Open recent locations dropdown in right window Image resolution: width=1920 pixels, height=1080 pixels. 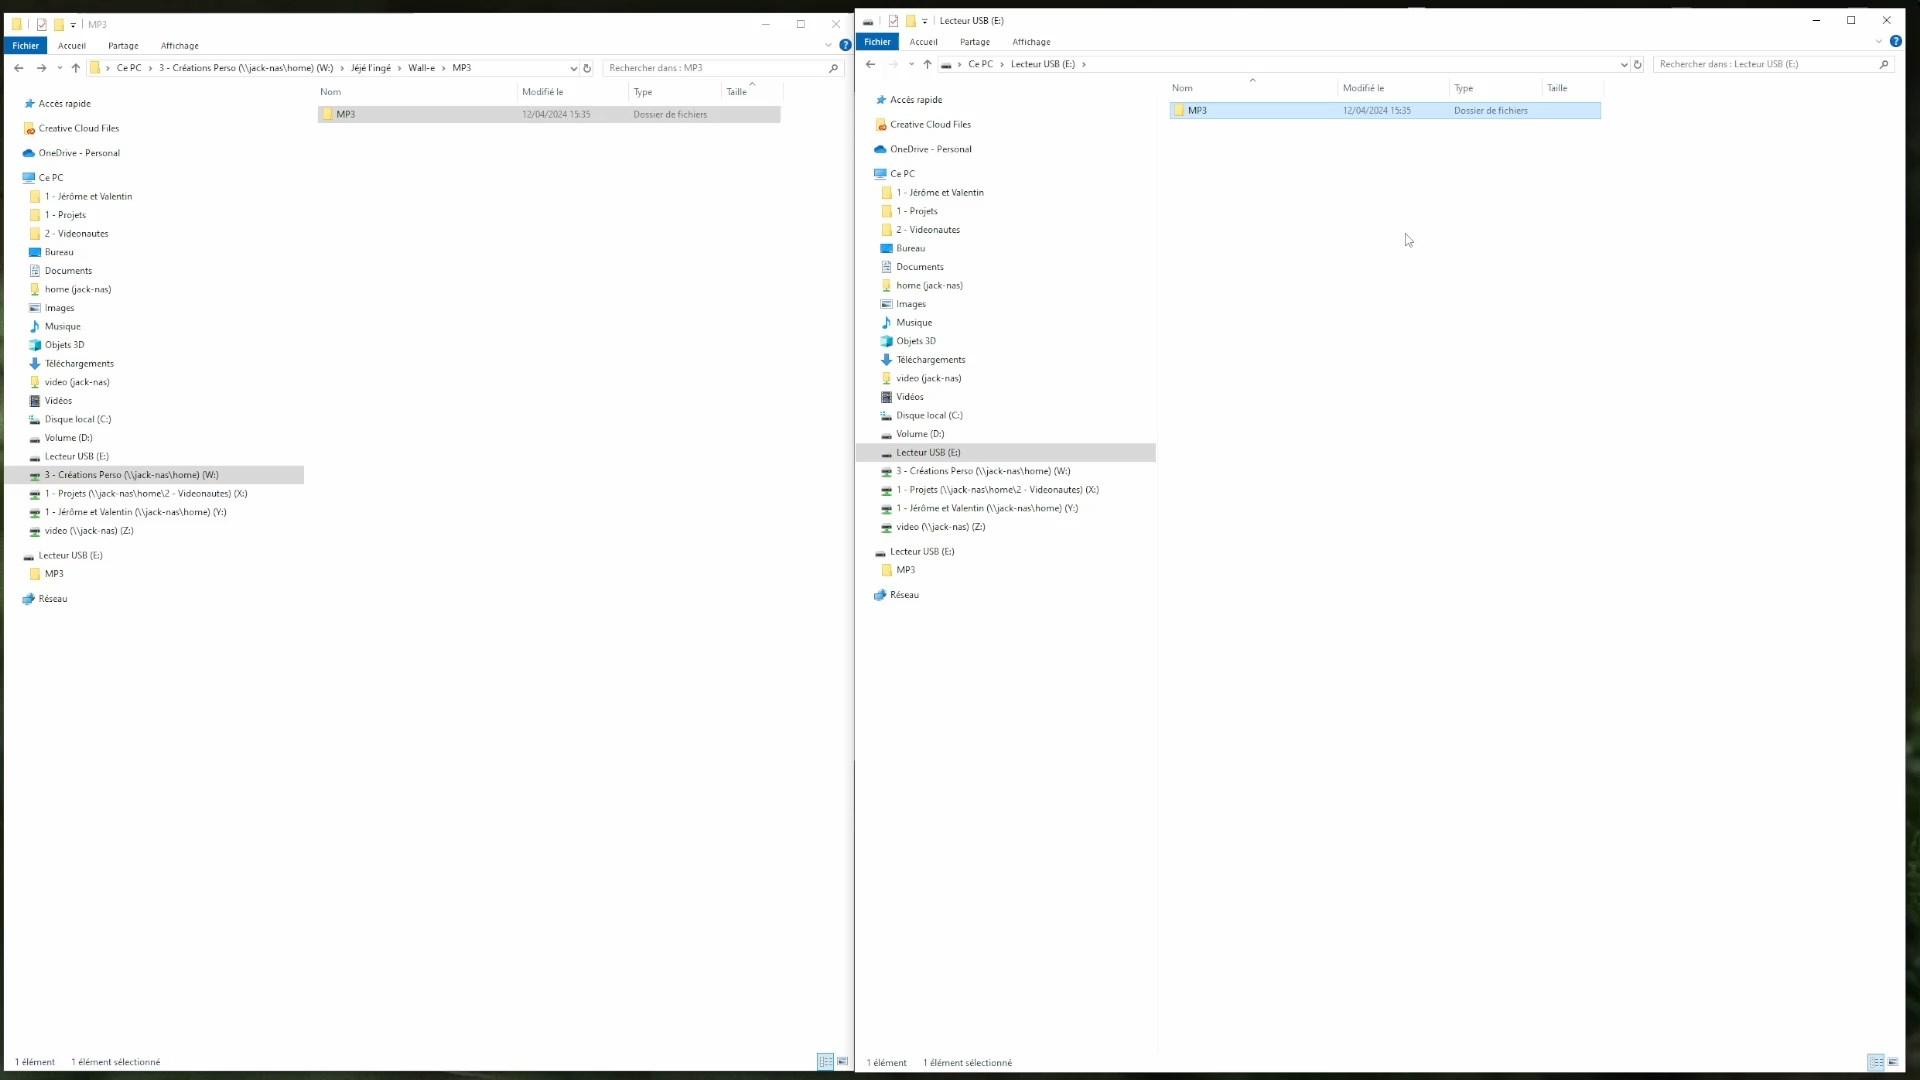pyautogui.click(x=911, y=64)
